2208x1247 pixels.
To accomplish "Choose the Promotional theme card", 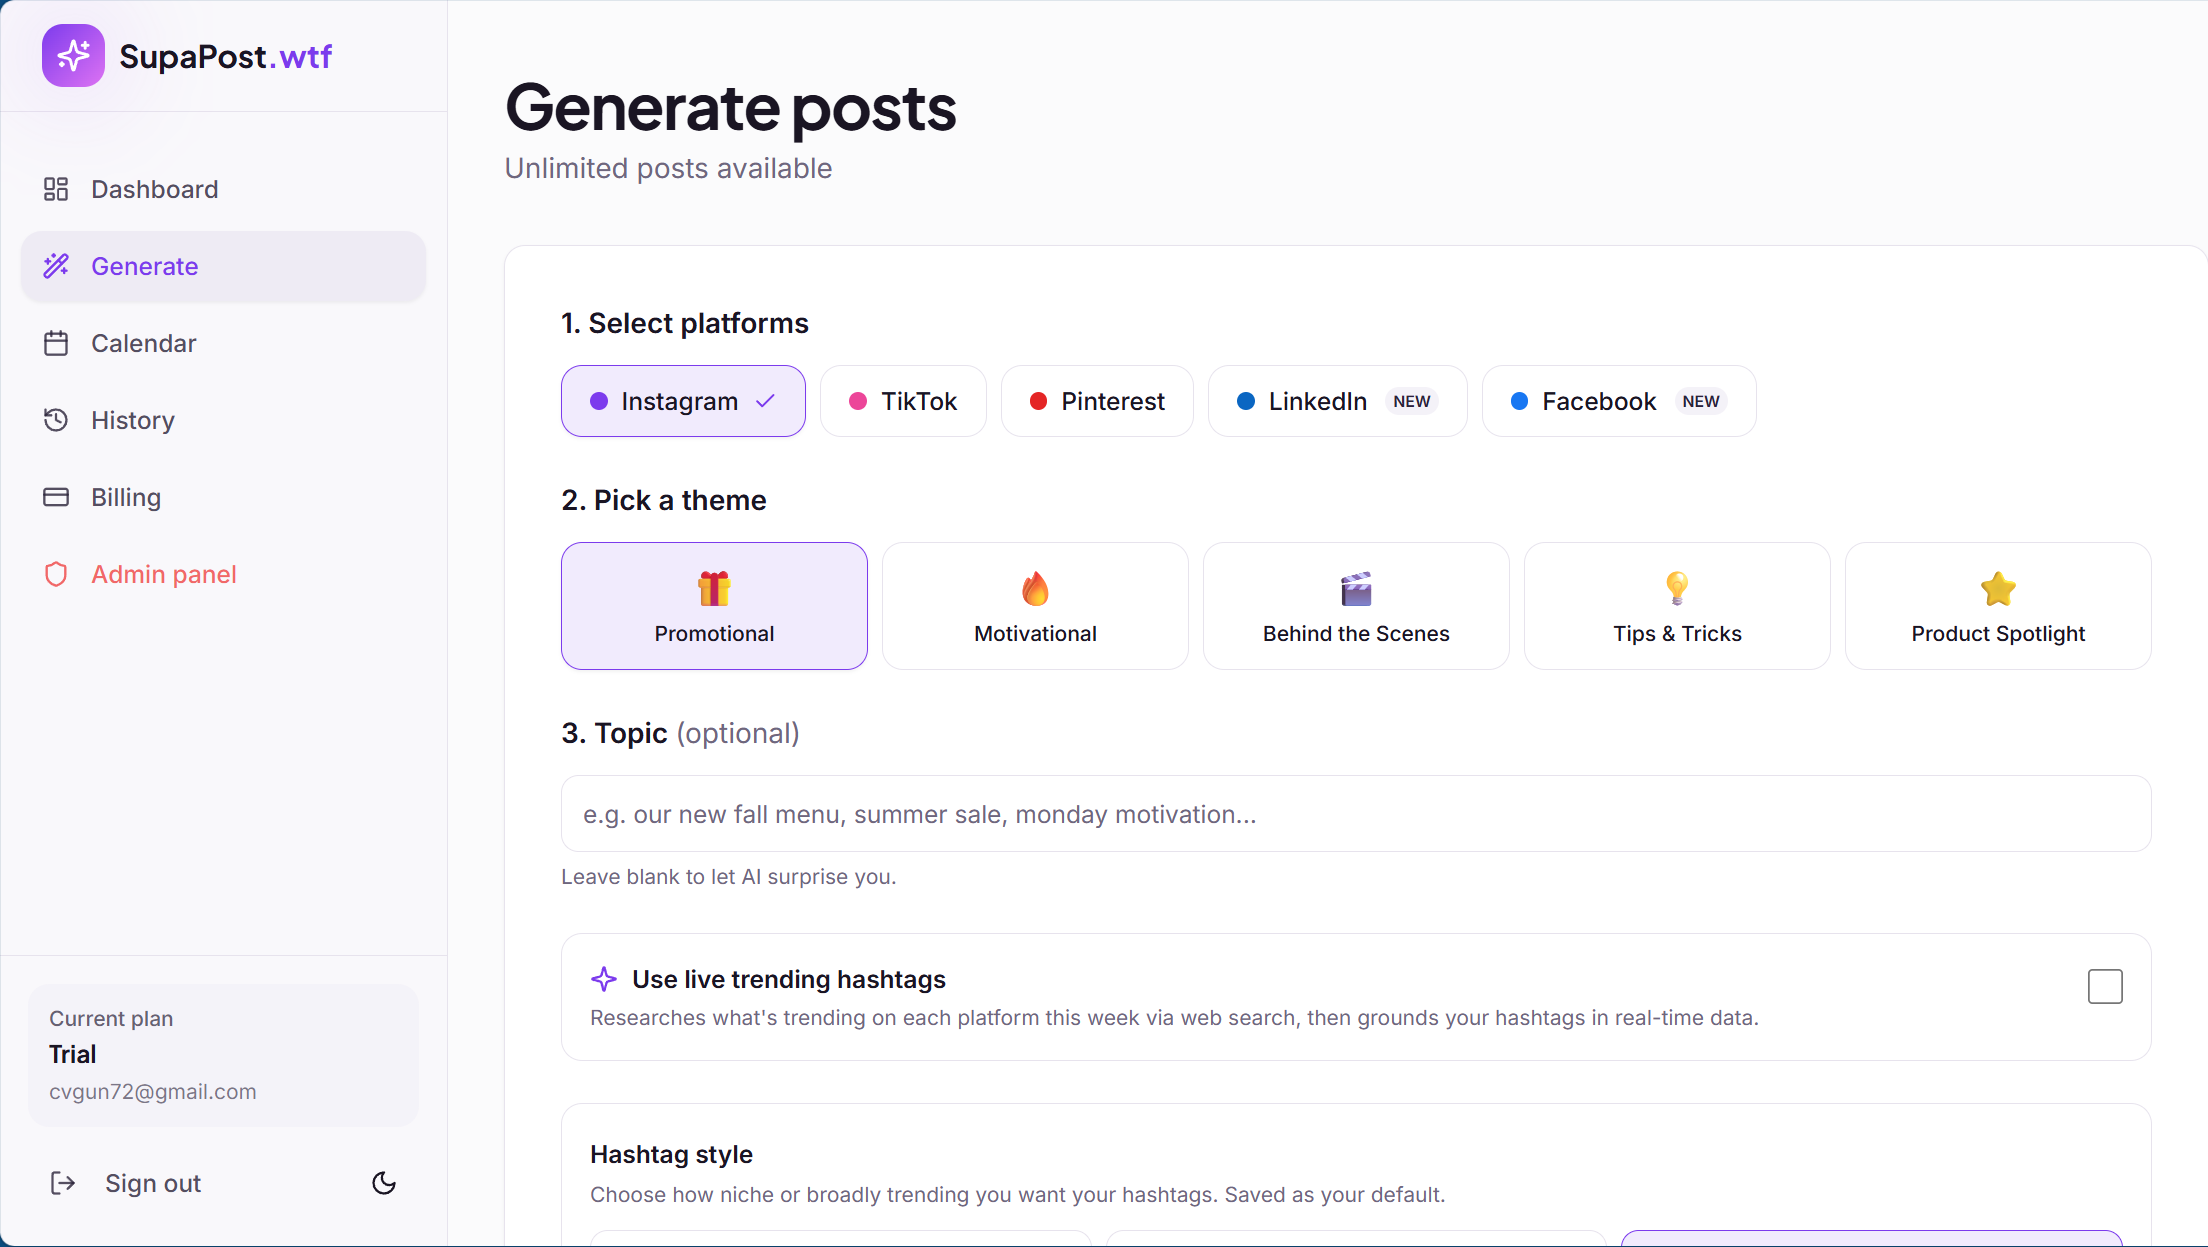I will pyautogui.click(x=714, y=606).
